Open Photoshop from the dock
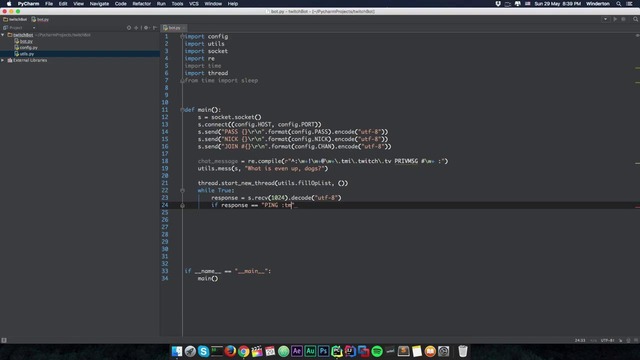Image resolution: width=640 pixels, height=360 pixels. [x=324, y=351]
